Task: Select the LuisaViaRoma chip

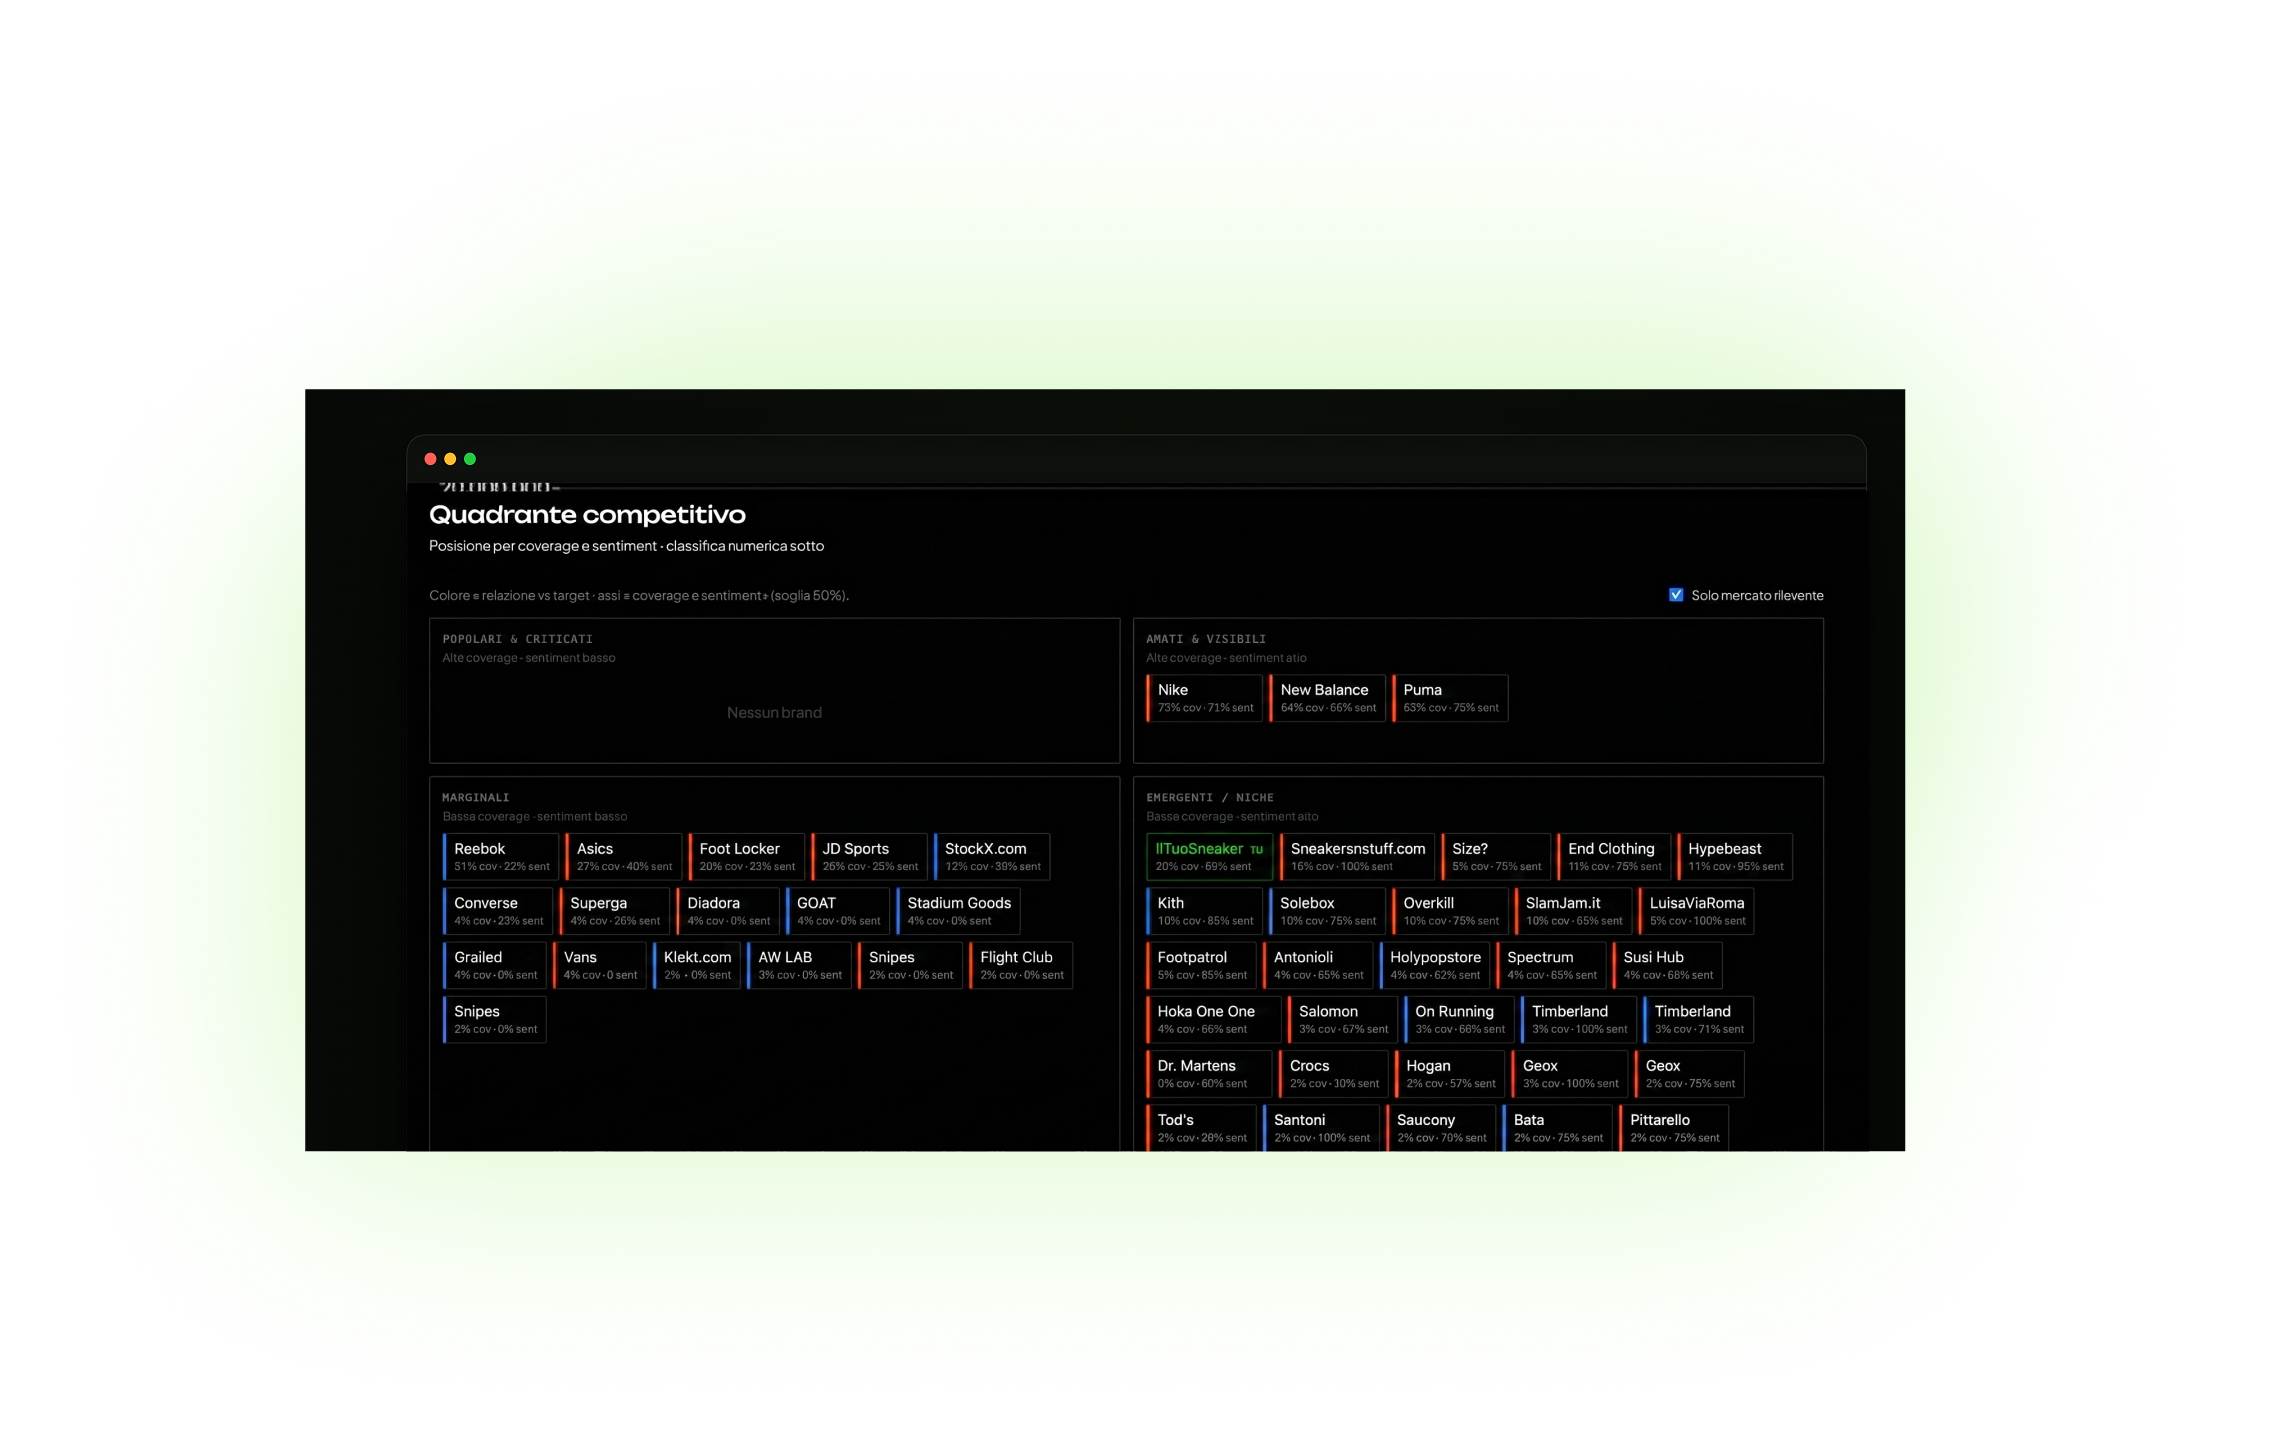Action: pos(1696,911)
